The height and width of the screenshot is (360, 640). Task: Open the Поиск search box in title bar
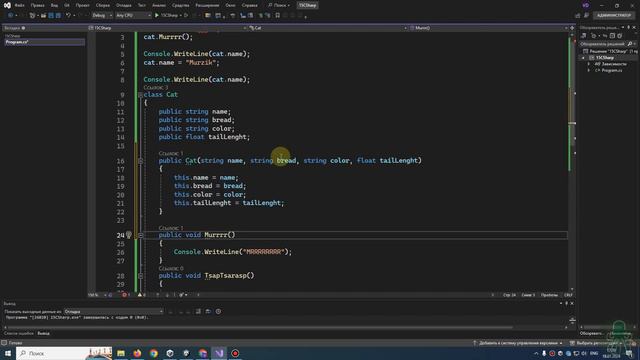pos(279,5)
